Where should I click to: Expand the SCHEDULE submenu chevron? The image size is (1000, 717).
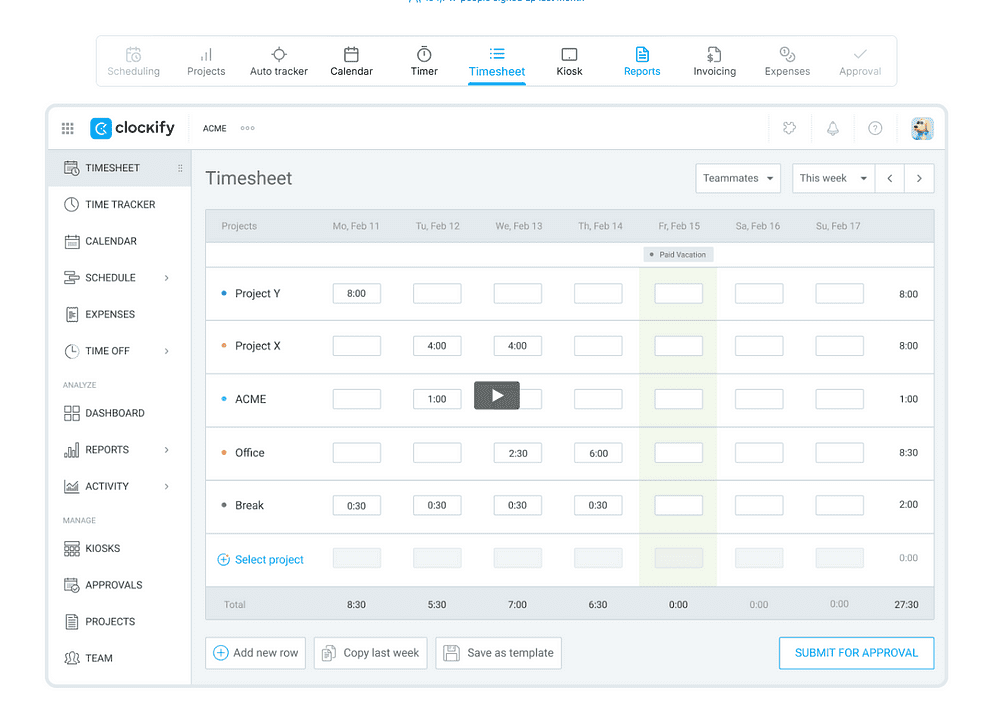166,277
